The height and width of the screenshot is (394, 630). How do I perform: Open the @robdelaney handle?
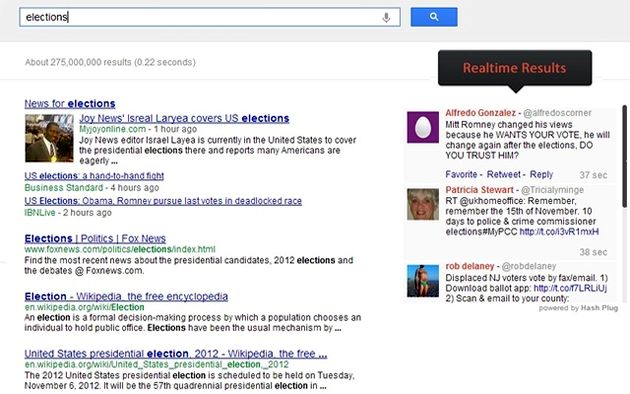[529, 266]
